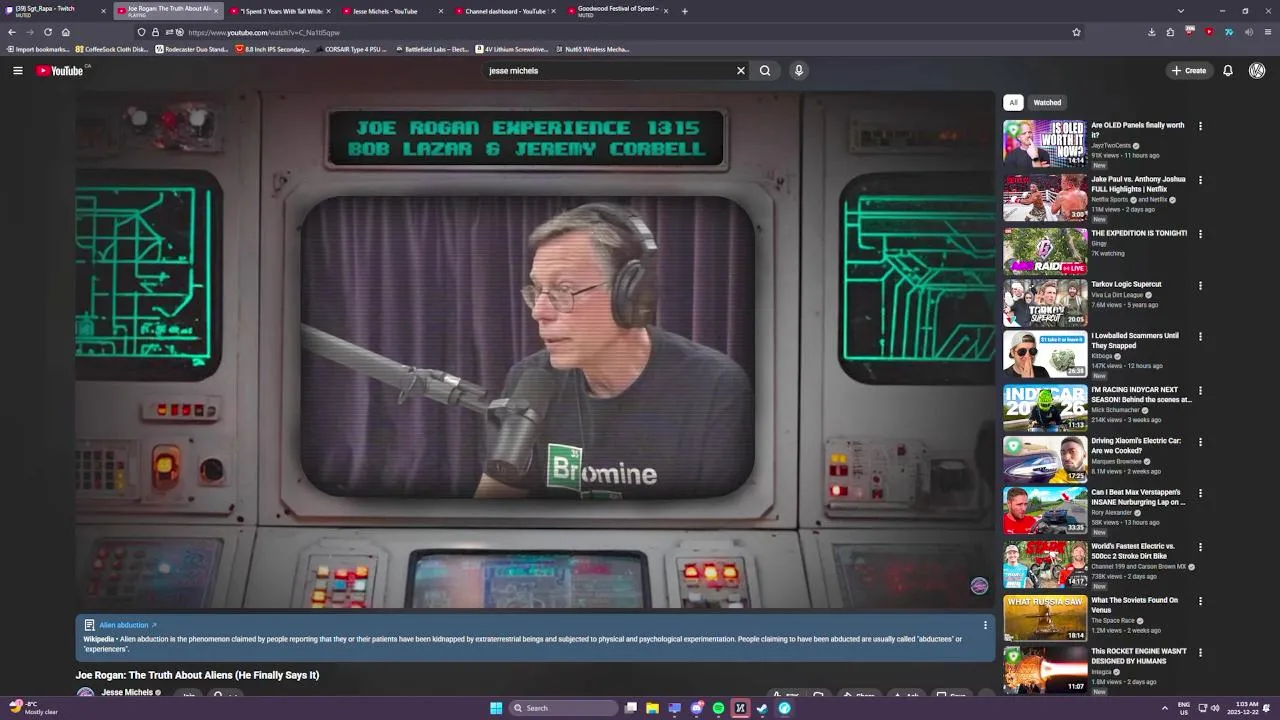Switch to 'I Spent 3 Years With Tall White' tab
1280x720 pixels.
tap(280, 11)
